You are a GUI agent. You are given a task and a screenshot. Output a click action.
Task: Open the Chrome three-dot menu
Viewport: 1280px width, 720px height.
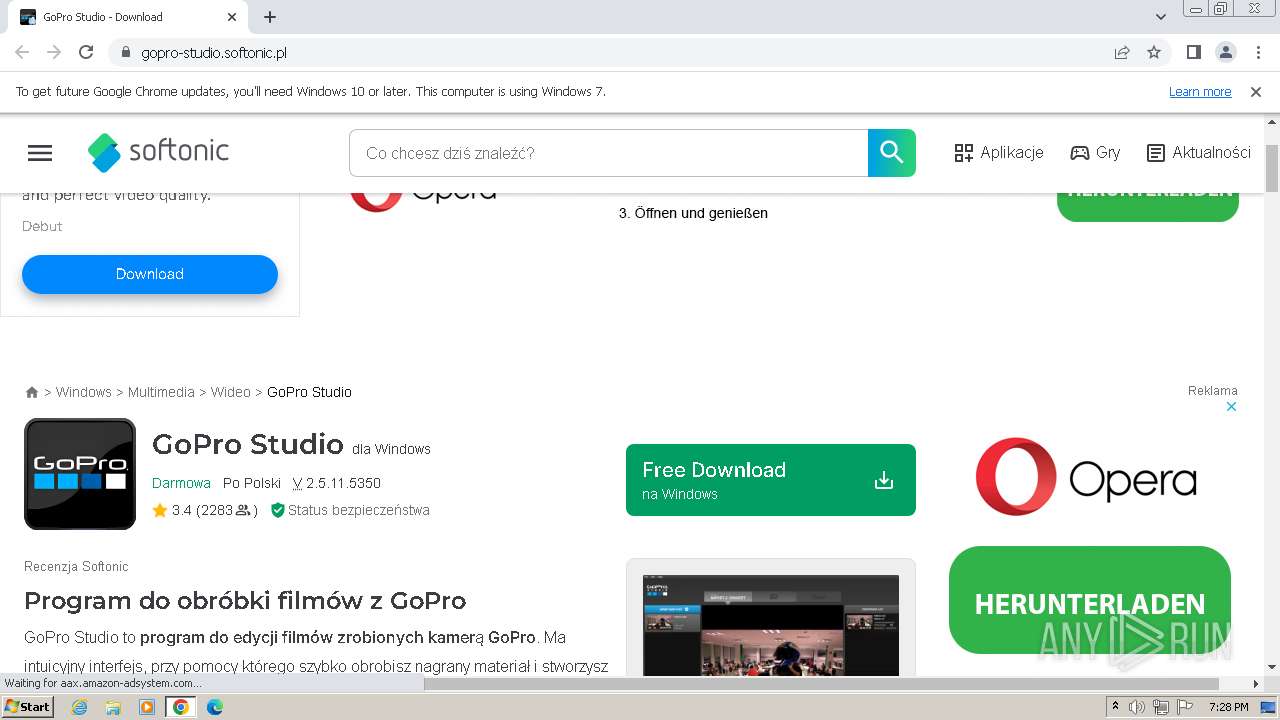coord(1258,52)
